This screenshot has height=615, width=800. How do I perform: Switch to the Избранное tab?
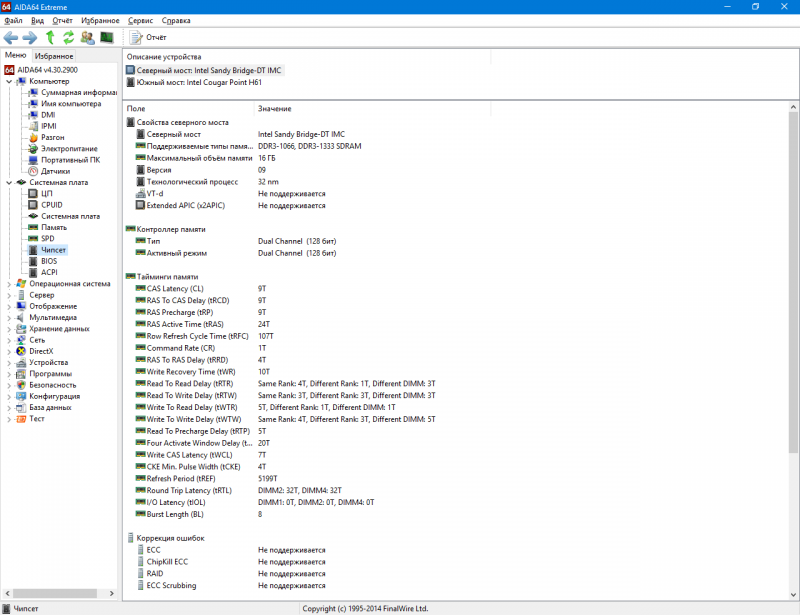pos(53,56)
